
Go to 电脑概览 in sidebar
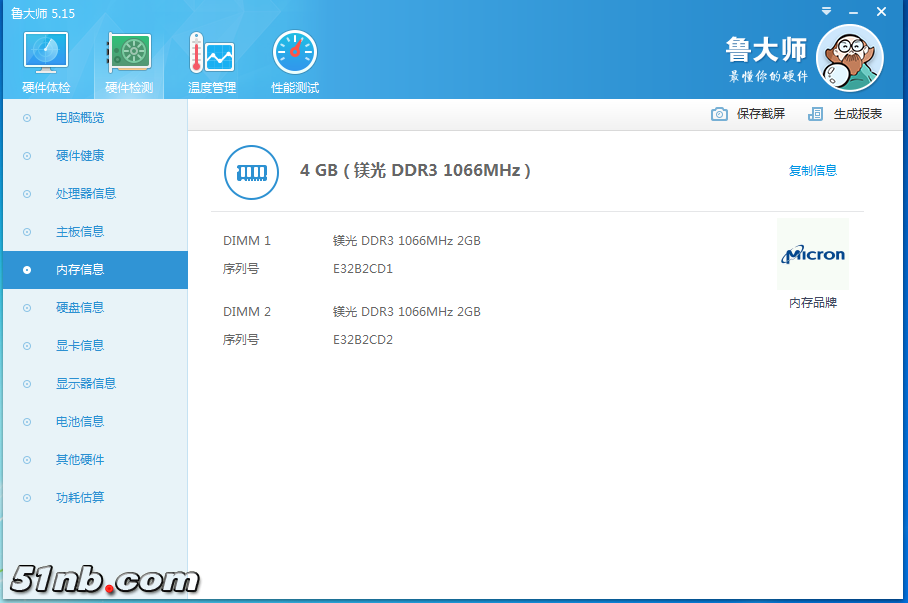(x=80, y=118)
